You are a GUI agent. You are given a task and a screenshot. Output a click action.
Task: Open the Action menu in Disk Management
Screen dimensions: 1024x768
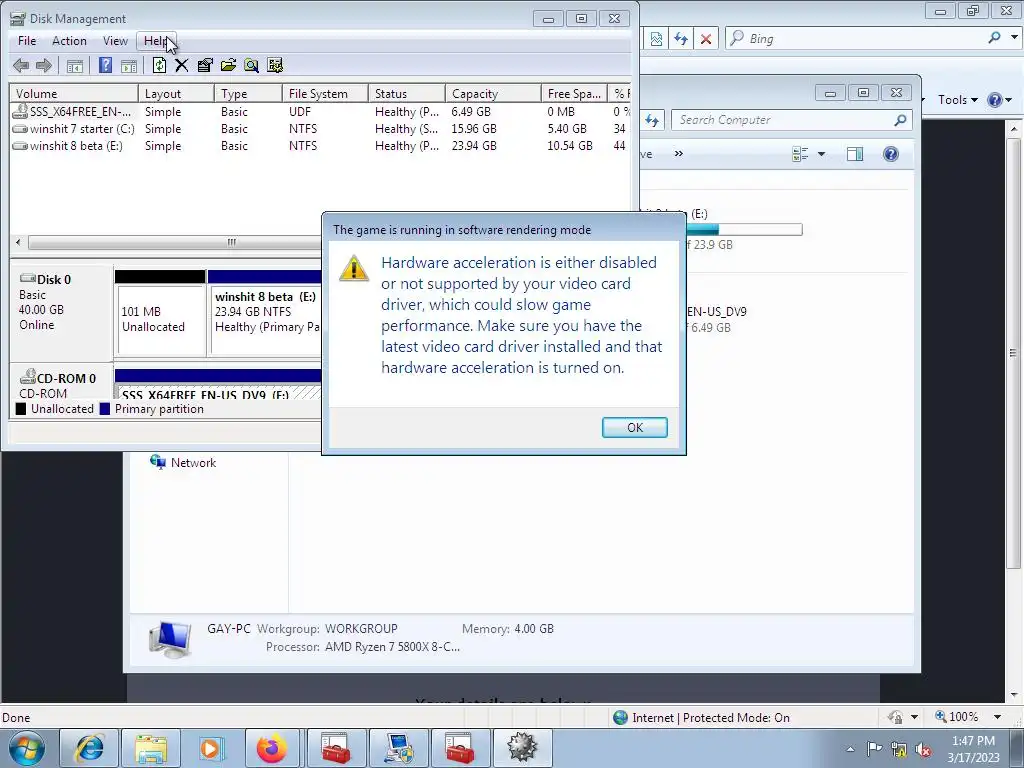69,40
